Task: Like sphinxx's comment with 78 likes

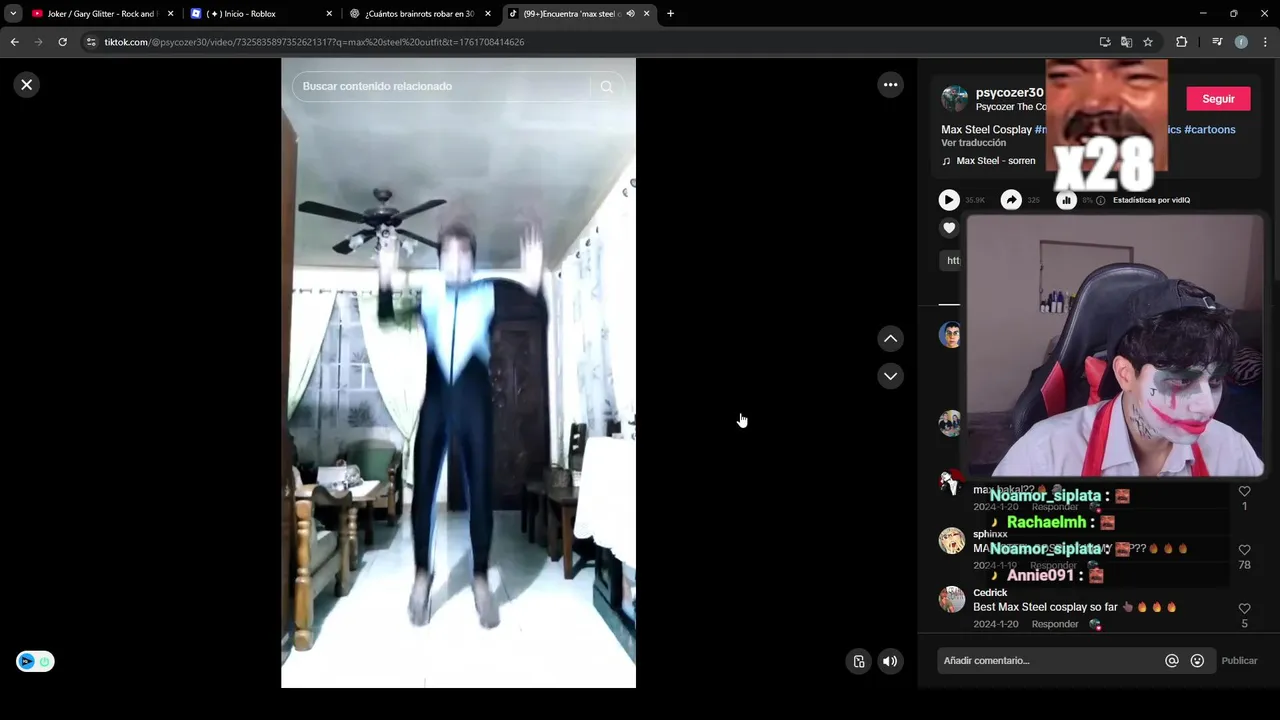Action: tap(1244, 550)
